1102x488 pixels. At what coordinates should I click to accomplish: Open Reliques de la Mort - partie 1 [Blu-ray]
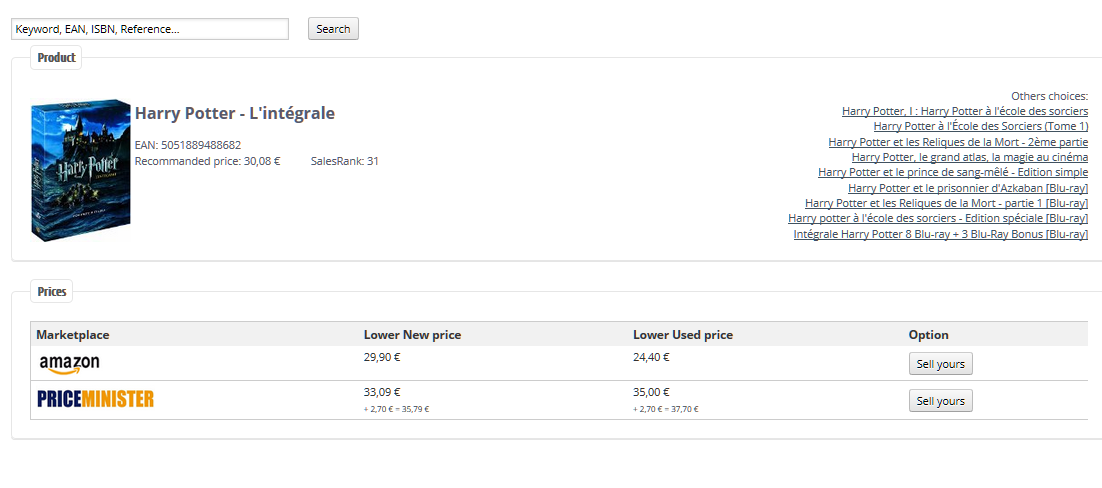[x=947, y=203]
